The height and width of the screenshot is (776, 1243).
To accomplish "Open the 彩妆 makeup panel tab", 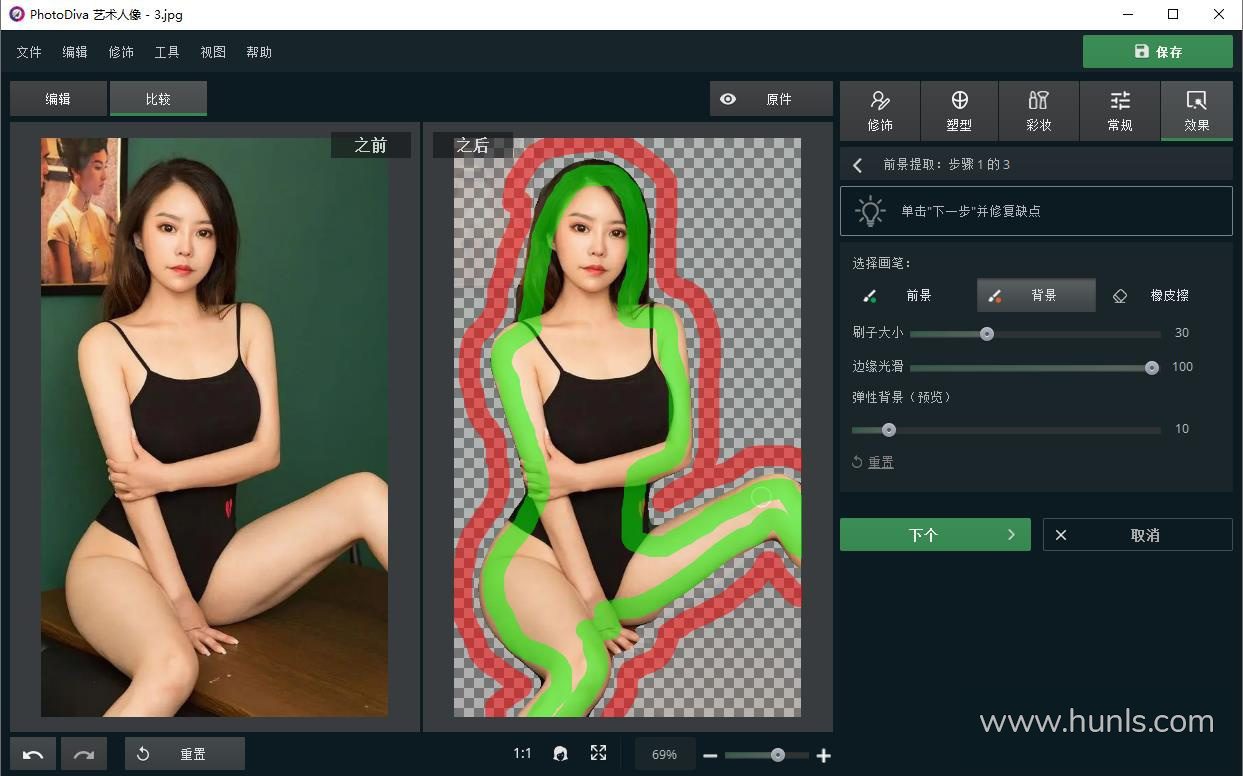I will point(1039,111).
